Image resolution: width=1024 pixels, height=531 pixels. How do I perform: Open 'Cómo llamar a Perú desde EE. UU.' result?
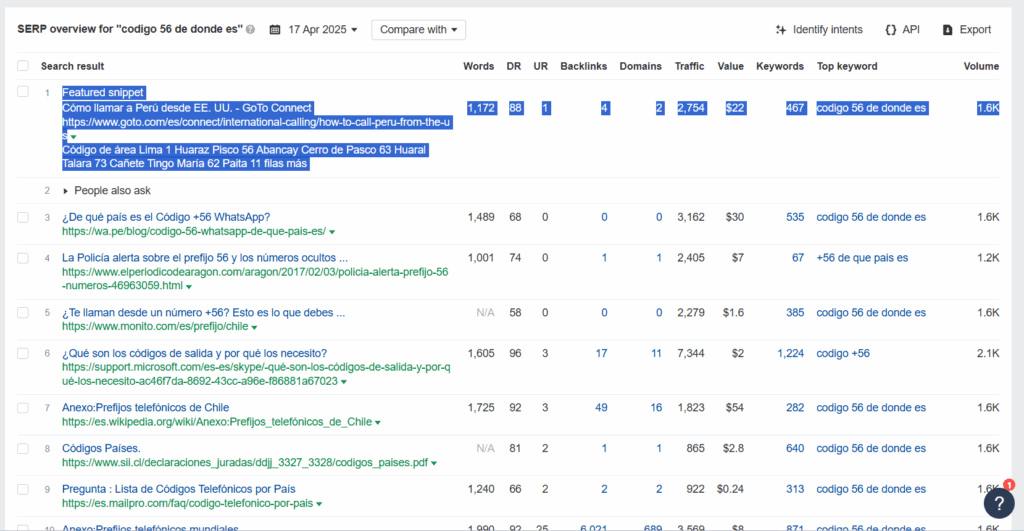coord(187,108)
